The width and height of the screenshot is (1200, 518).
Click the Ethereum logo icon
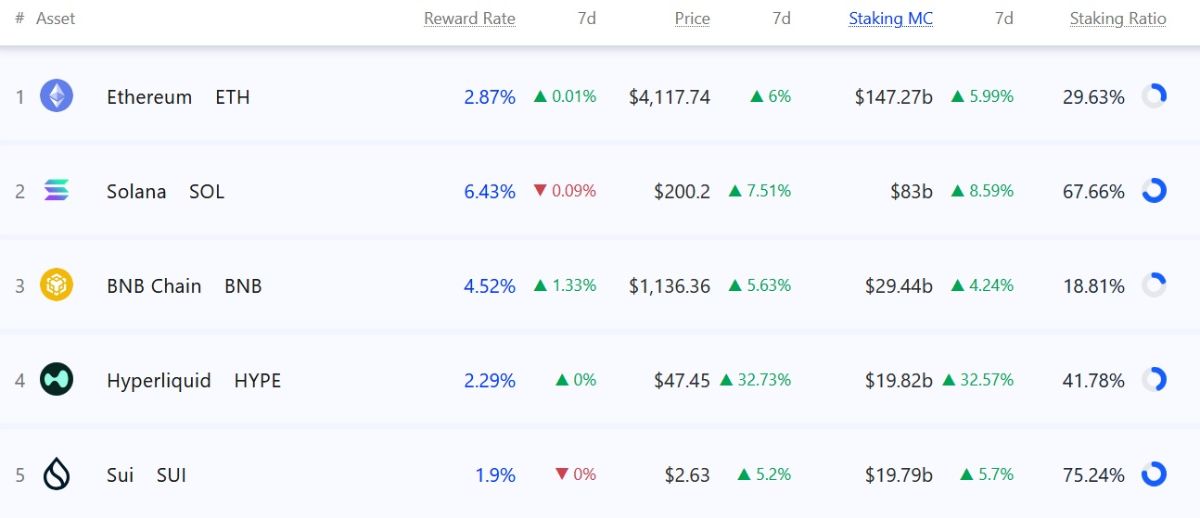(56, 96)
